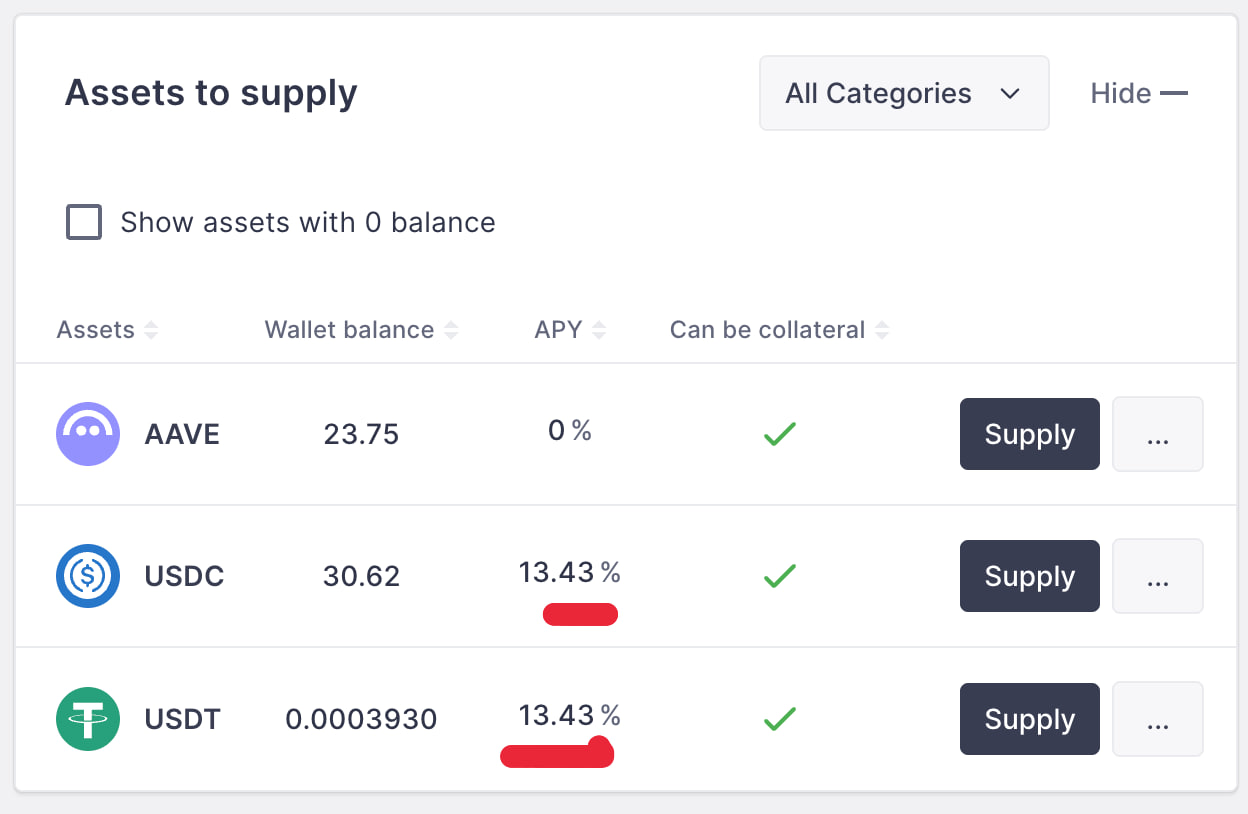Viewport: 1248px width, 814px height.
Task: Supply AAVE using its Supply button
Action: [x=1029, y=434]
